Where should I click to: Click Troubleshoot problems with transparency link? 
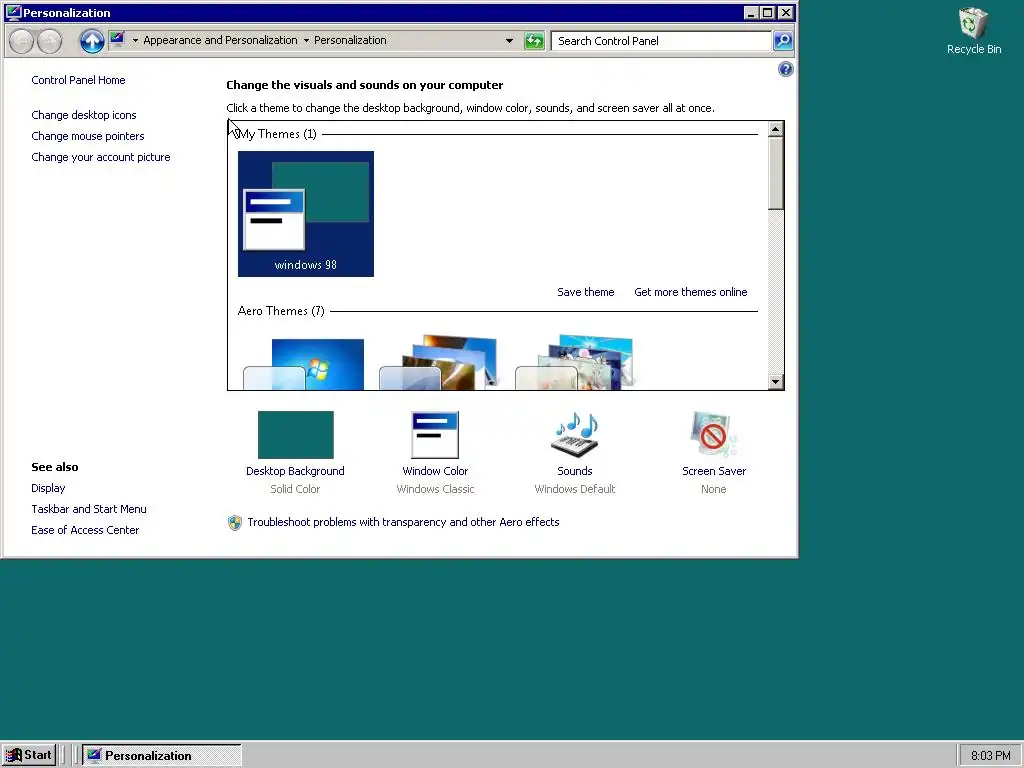pos(403,522)
